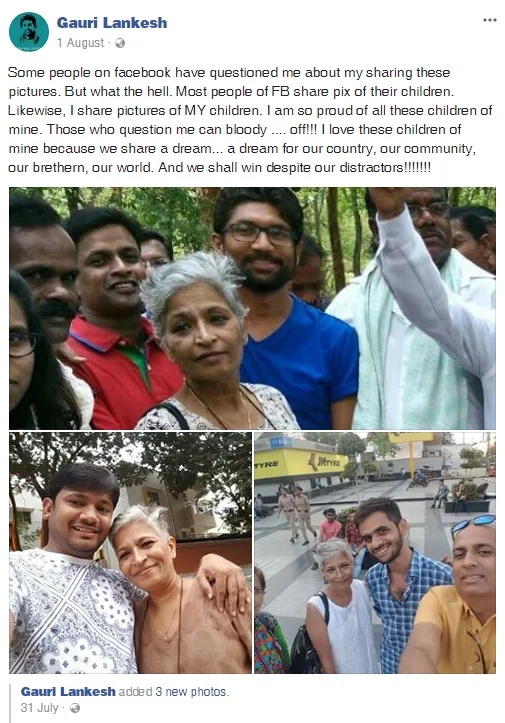The width and height of the screenshot is (505, 723).
Task: Click the 'added 3 new photos' text
Action: coord(174,692)
